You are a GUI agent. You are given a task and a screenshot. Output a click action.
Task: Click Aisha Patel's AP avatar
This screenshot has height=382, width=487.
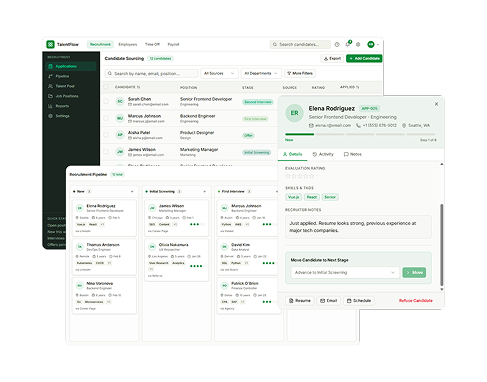click(120, 135)
